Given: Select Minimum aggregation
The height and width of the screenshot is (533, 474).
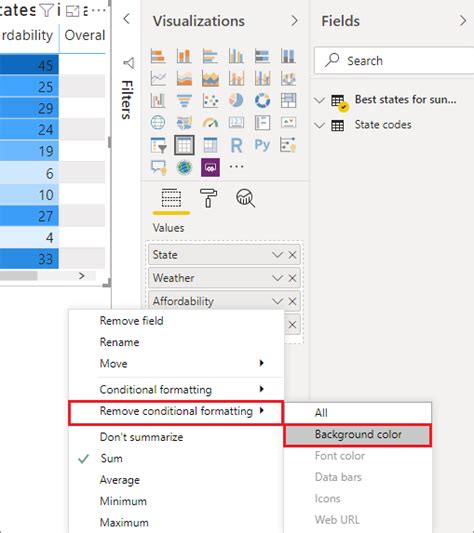Looking at the screenshot, I should (176, 501).
